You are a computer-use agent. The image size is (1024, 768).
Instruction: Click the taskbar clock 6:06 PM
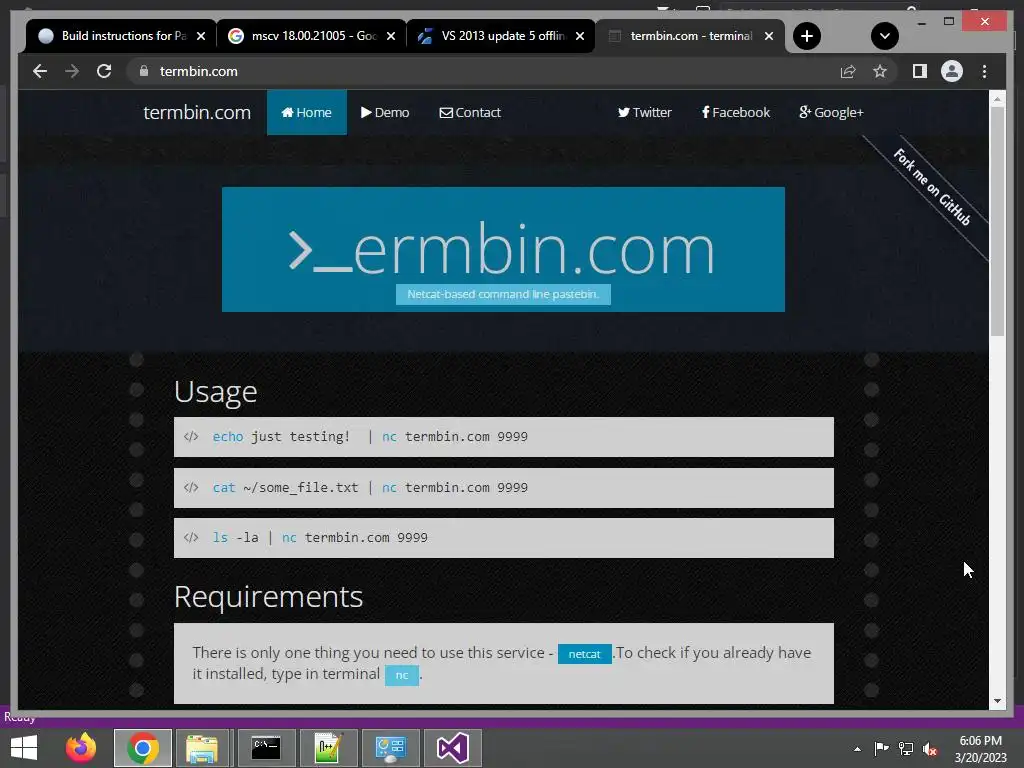click(980, 749)
